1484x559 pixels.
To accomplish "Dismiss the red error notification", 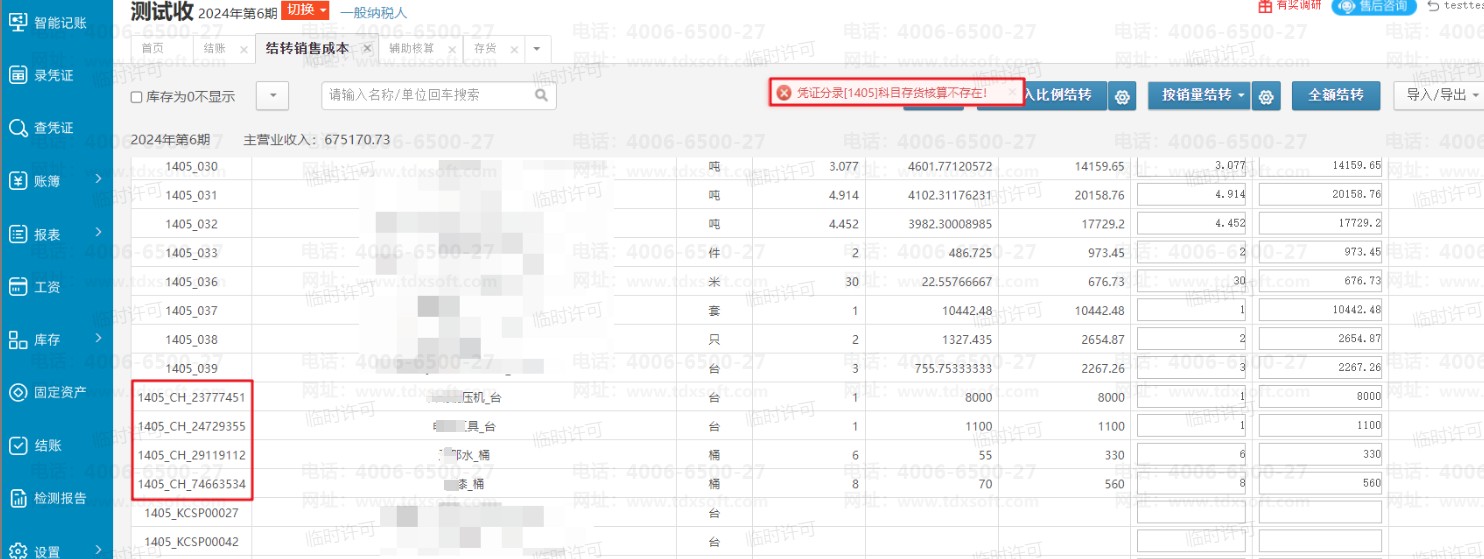I will (1011, 92).
